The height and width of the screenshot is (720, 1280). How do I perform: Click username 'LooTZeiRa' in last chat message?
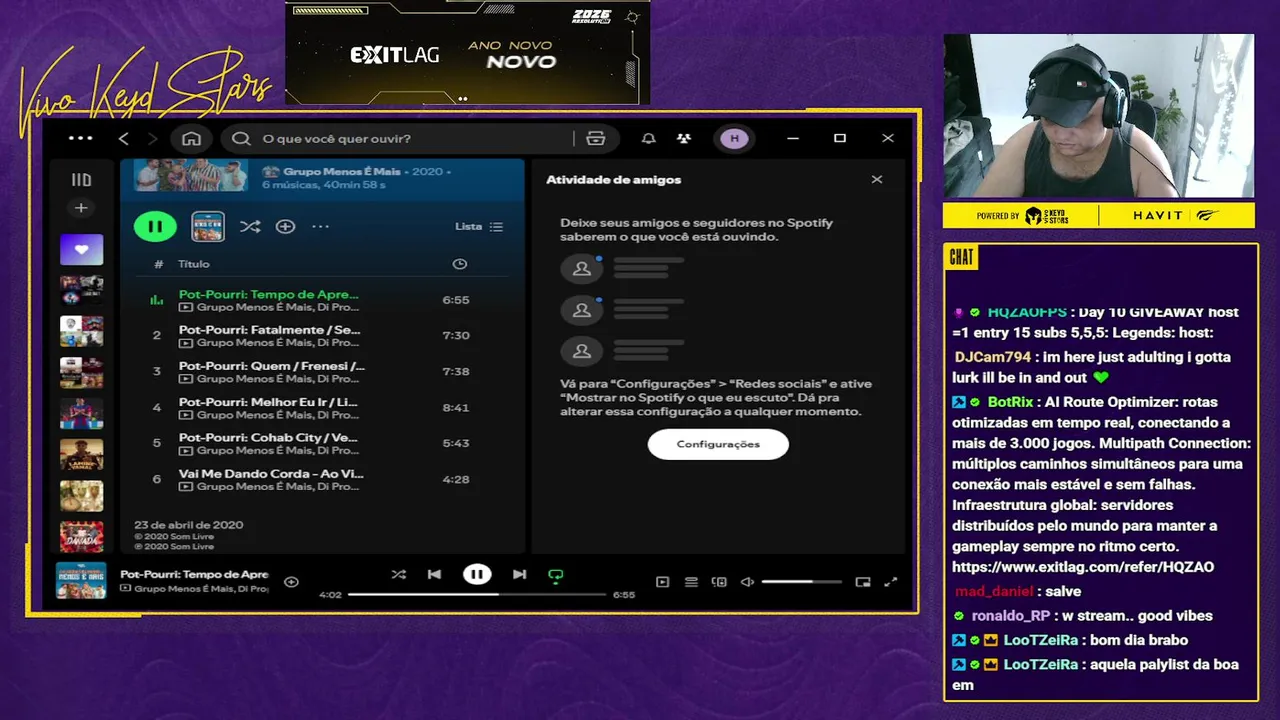1041,664
